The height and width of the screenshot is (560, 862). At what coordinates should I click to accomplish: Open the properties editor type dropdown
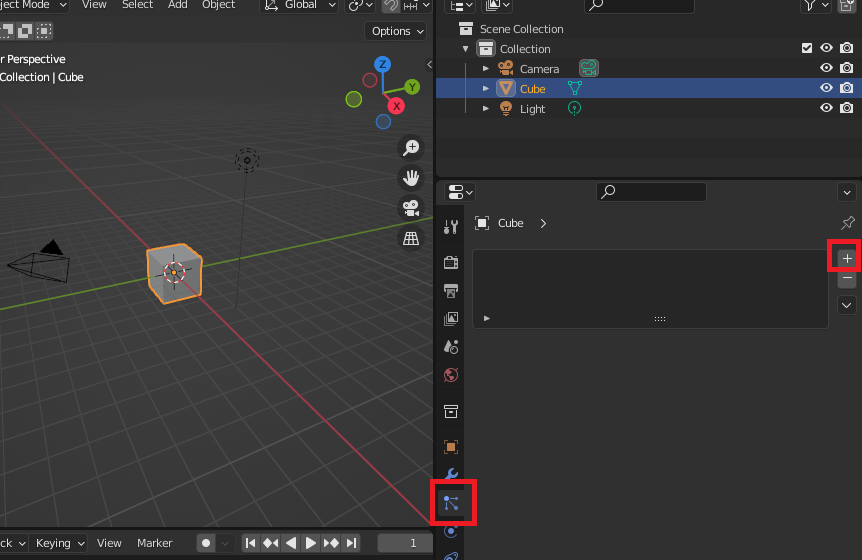pyautogui.click(x=460, y=192)
